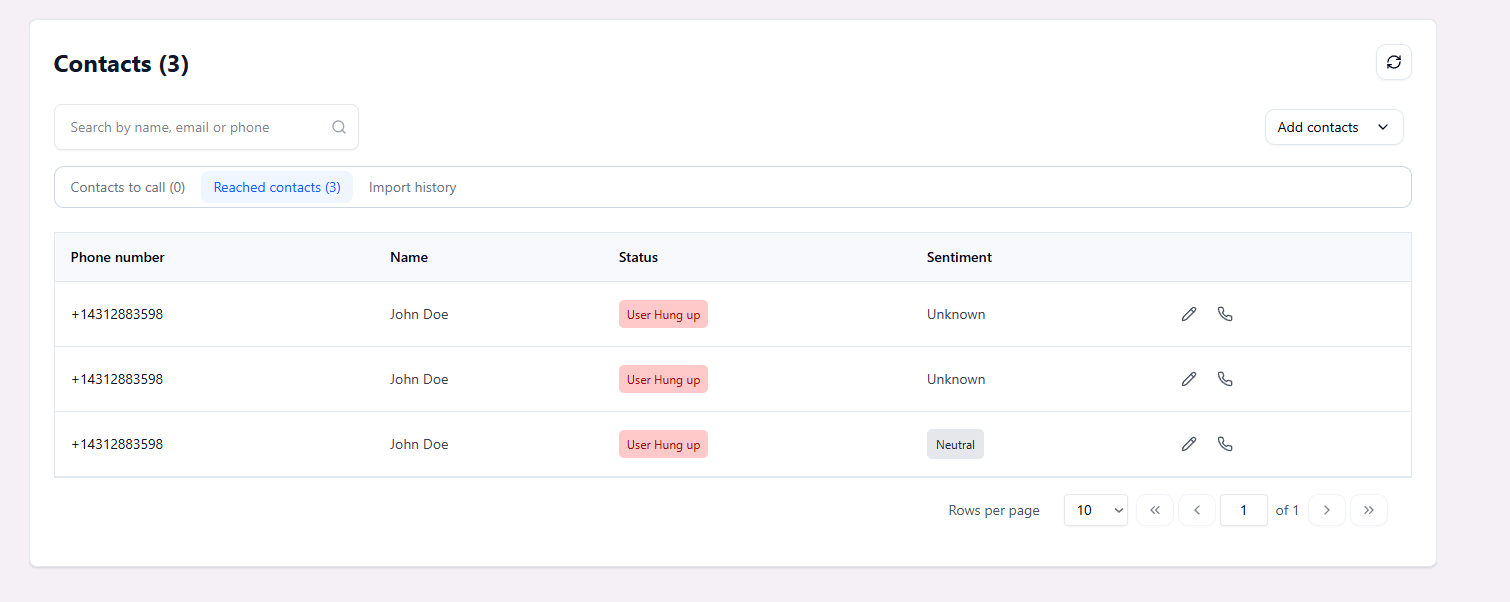Open Rows per page selector

click(1096, 510)
